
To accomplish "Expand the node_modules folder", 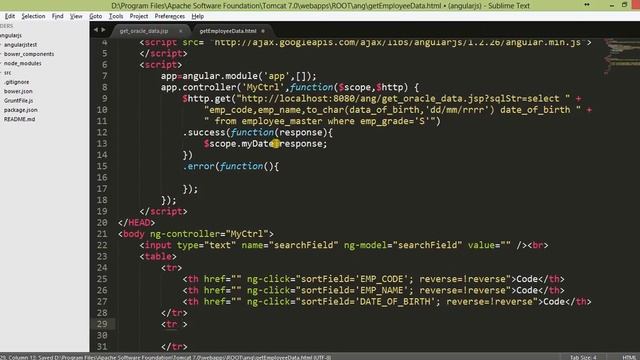I will point(22,64).
